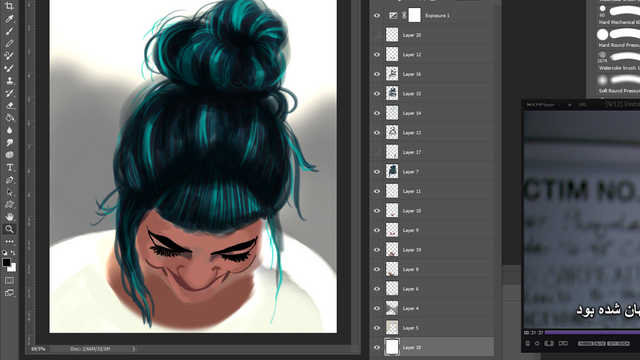Open the Change Screen Mode options

coord(9,293)
